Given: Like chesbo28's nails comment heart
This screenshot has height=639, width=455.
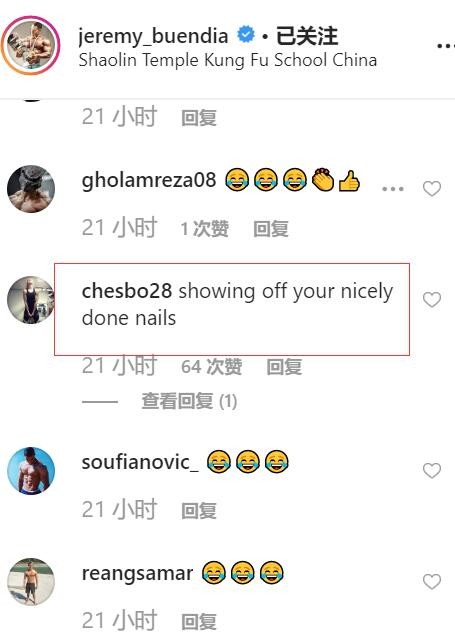Looking at the screenshot, I should point(432,300).
